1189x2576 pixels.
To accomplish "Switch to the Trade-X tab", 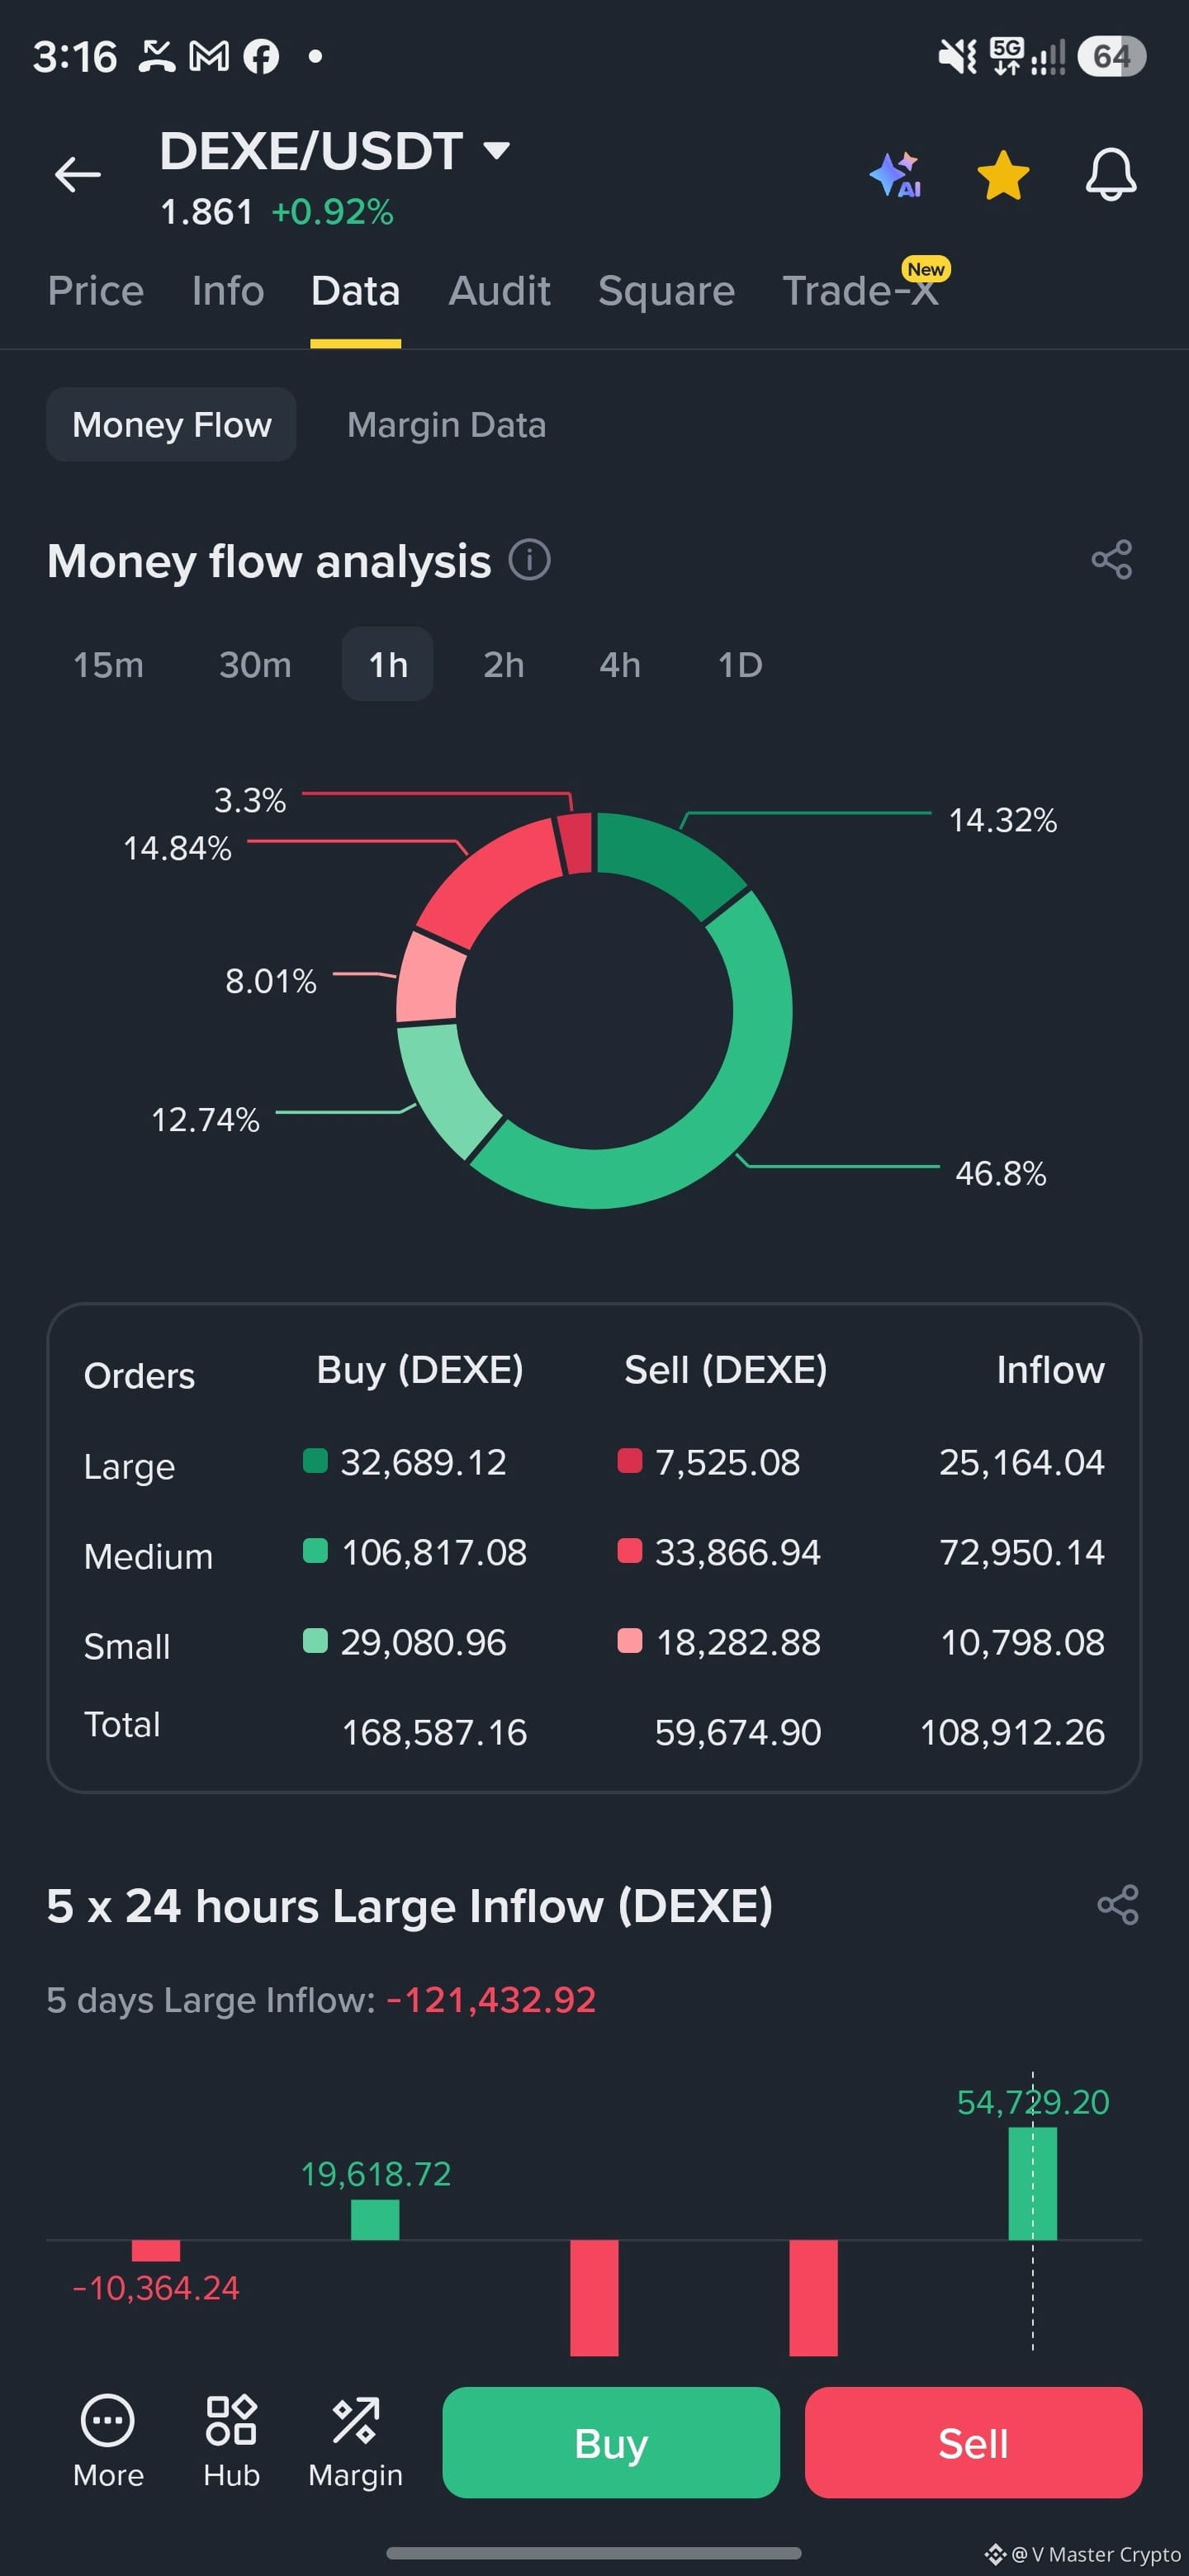I will pyautogui.click(x=861, y=291).
